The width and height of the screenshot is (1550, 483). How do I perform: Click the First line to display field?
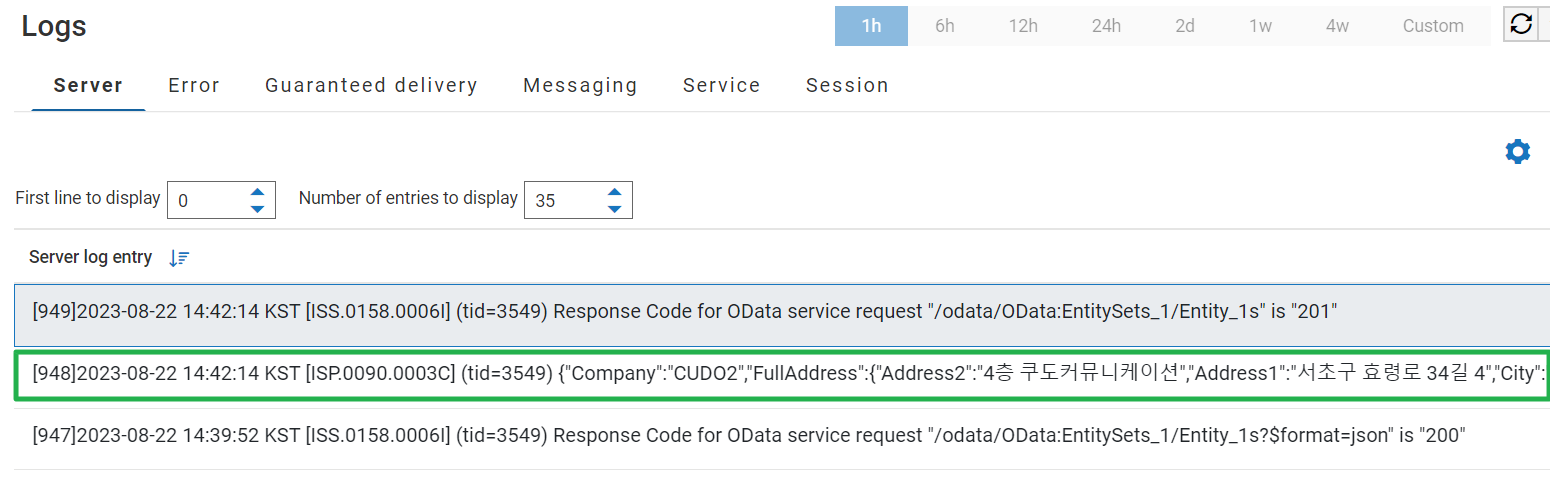(x=205, y=200)
